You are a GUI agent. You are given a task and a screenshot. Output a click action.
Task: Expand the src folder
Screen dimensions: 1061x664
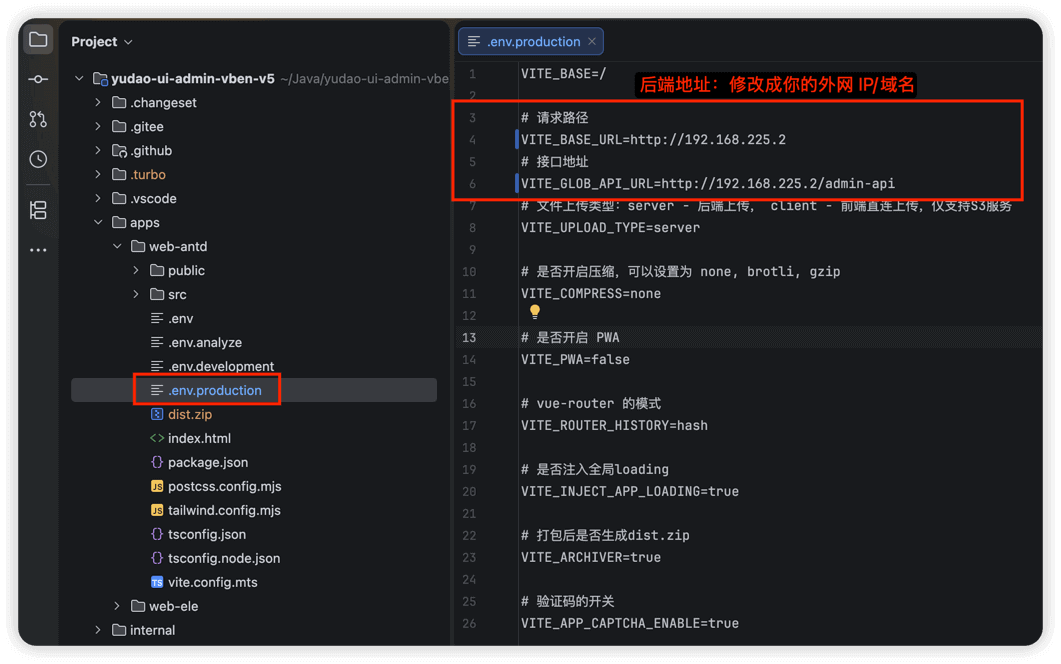[x=136, y=295]
